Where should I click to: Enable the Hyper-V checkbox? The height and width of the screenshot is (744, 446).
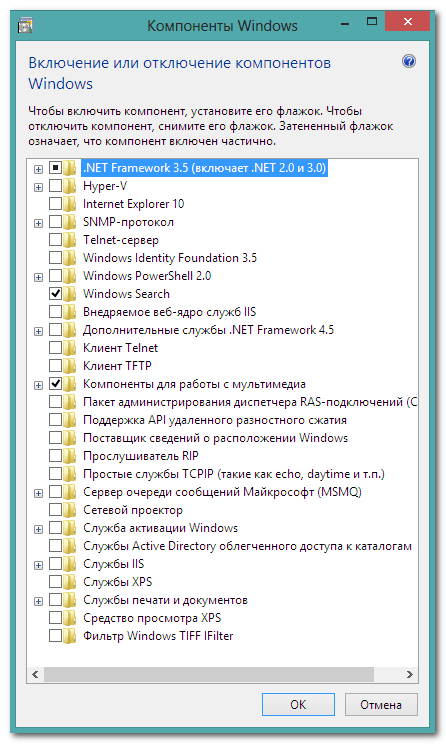click(56, 186)
